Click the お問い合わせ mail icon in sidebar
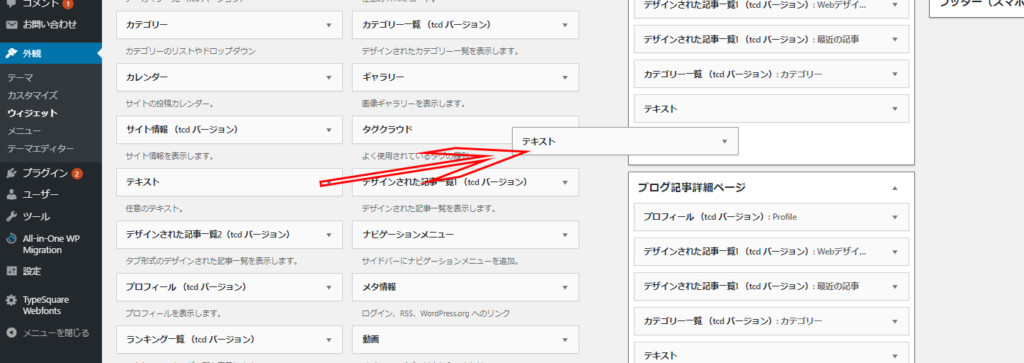The image size is (1024, 363). click(11, 25)
